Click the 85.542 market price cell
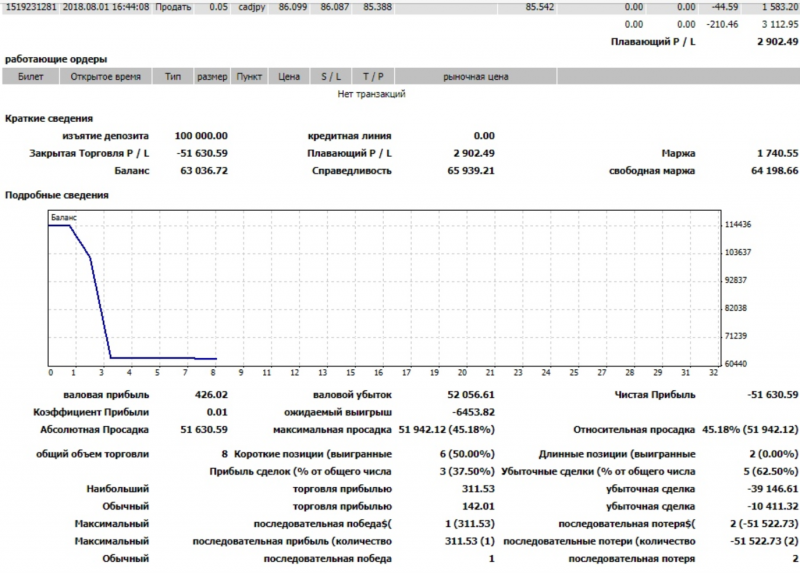 tap(540, 7)
